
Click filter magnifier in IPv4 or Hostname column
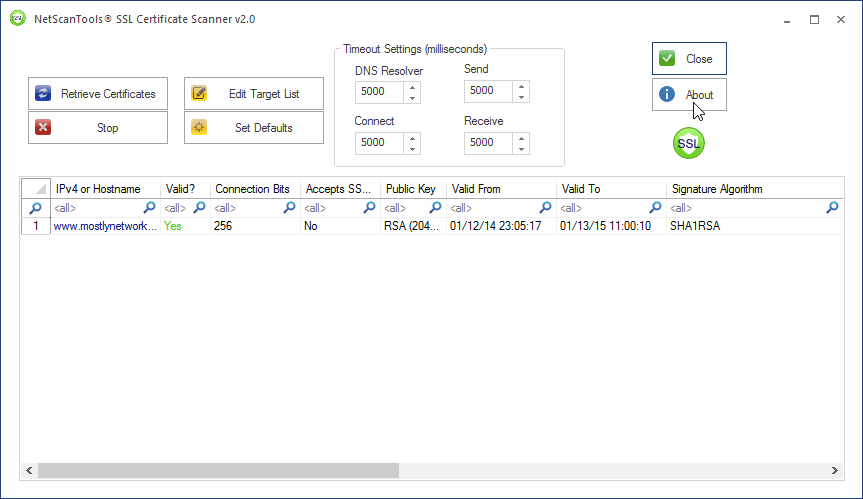(x=149, y=207)
